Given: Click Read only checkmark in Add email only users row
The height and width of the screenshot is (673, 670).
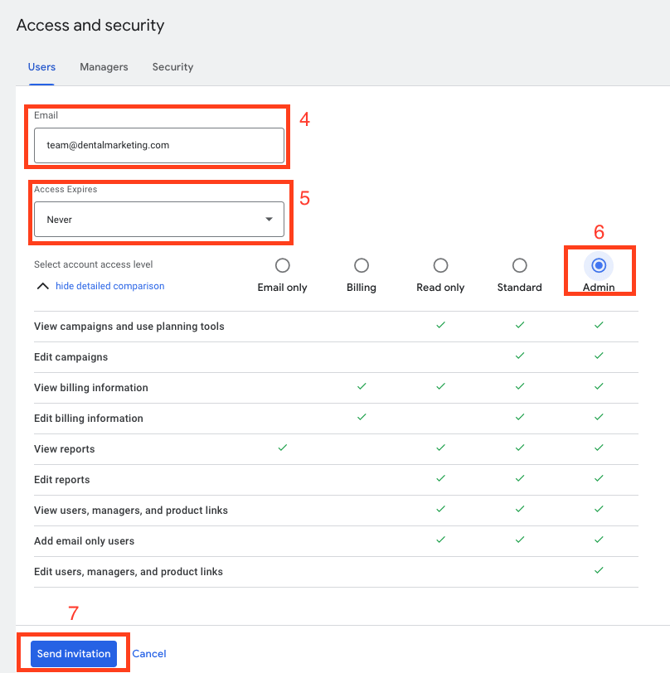Looking at the screenshot, I should click(x=440, y=540).
